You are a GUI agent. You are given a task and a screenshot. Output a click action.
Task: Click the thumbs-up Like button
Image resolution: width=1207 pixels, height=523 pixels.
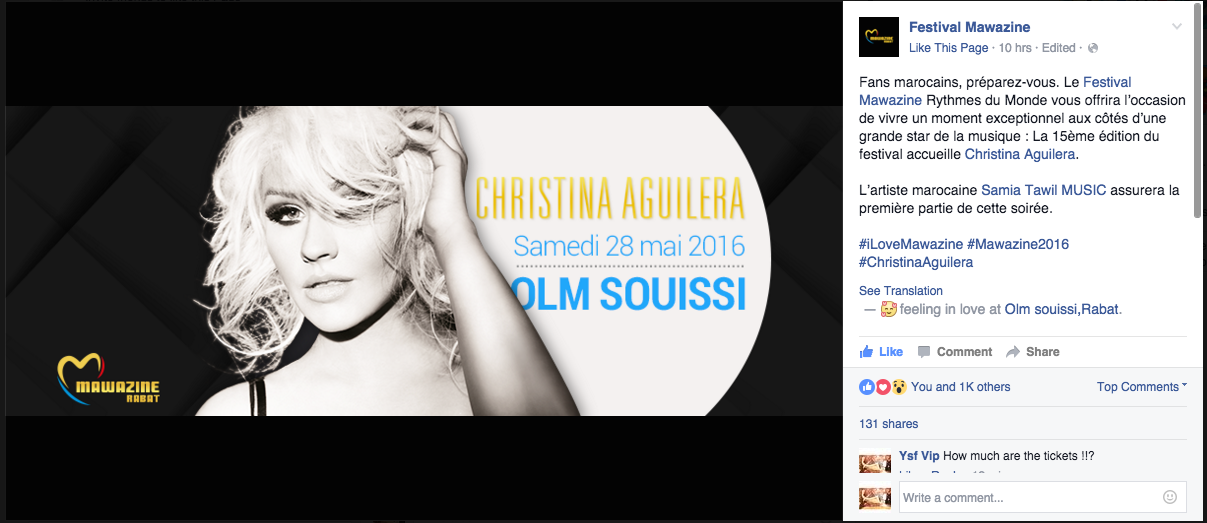[x=881, y=352]
